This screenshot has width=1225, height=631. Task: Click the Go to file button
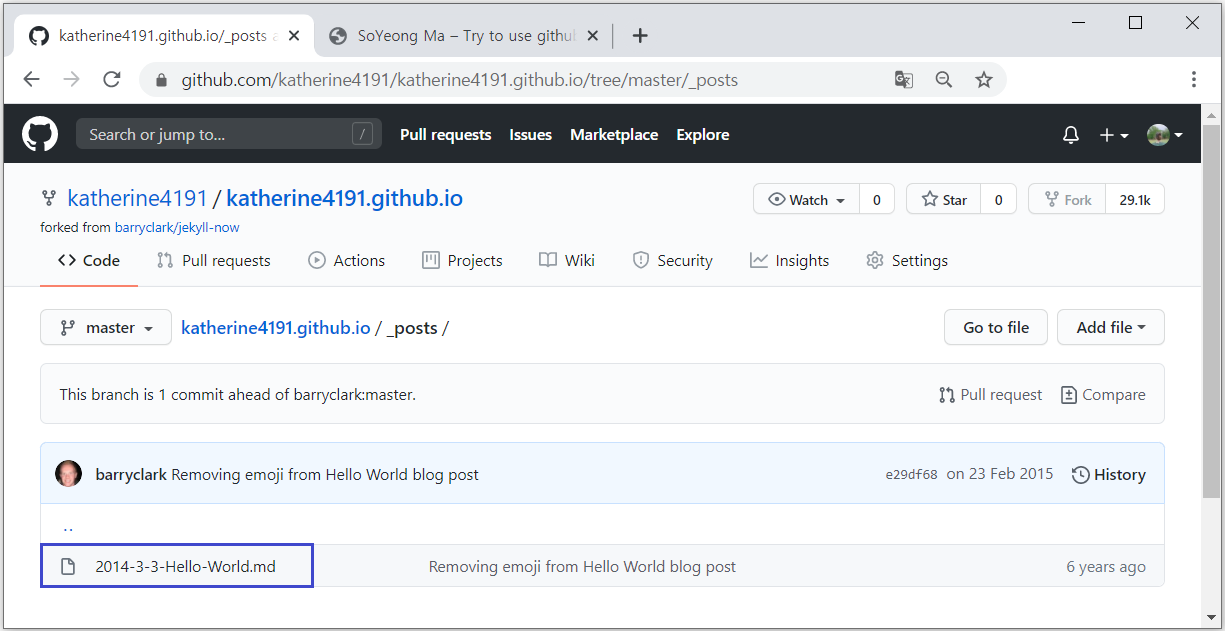click(x=995, y=327)
